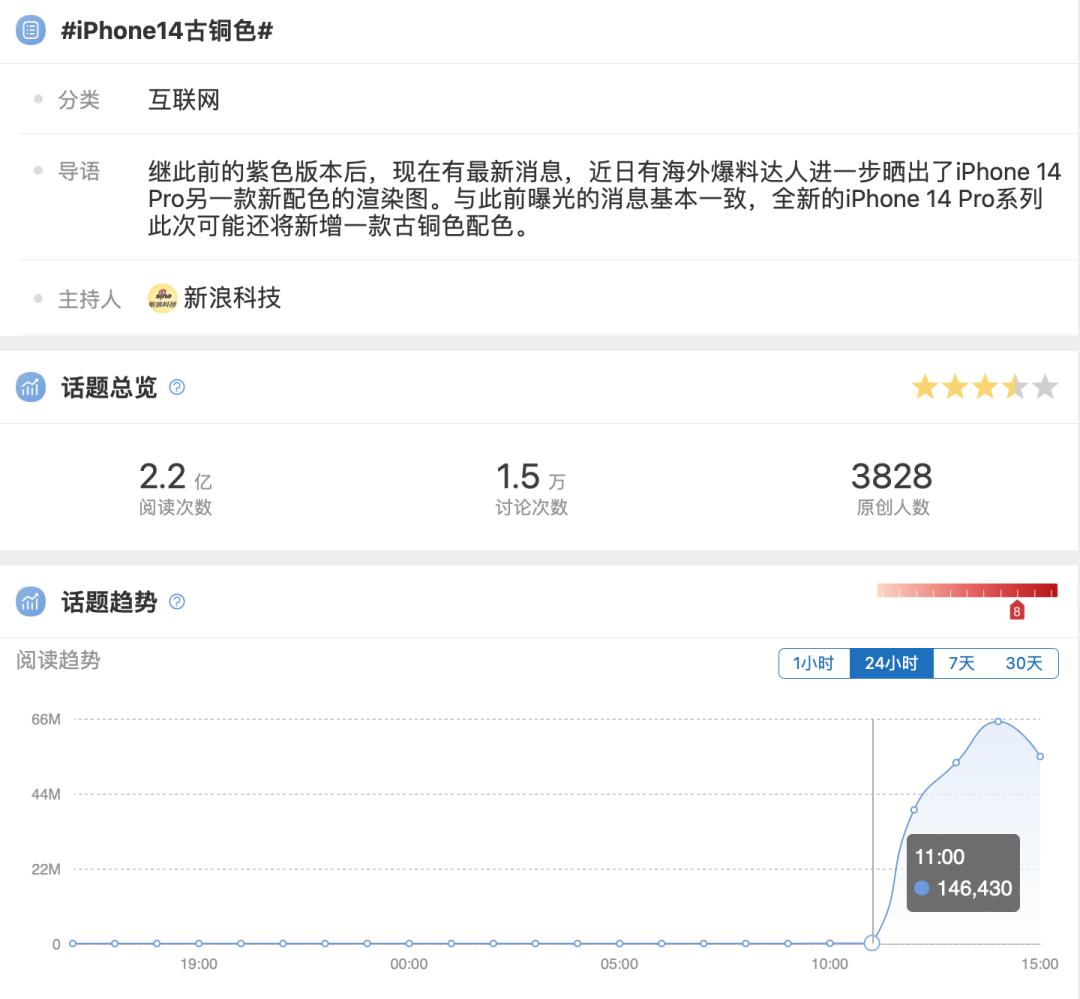1080x999 pixels.
Task: Click the topic document icon beside #iPhone14古铜色#
Action: coord(30,30)
